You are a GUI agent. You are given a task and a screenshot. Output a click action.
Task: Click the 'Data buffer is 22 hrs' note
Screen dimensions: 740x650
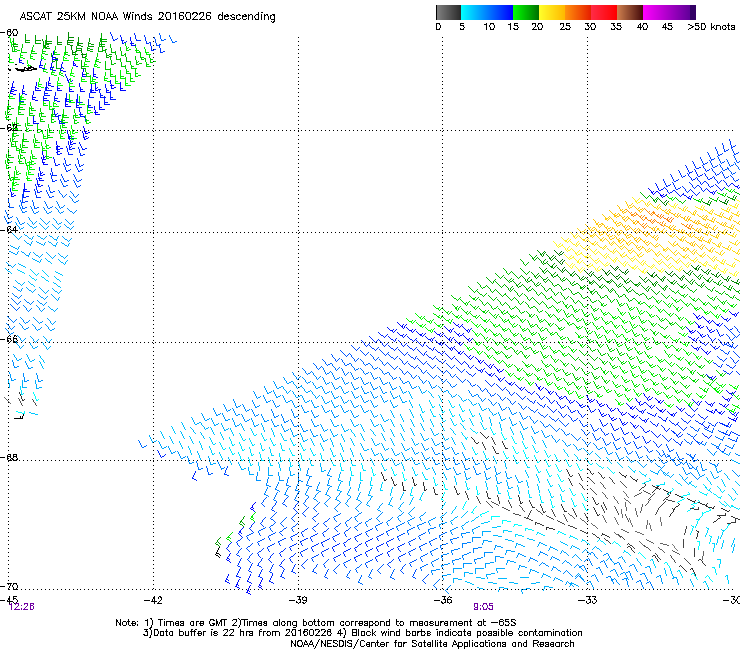(362, 633)
